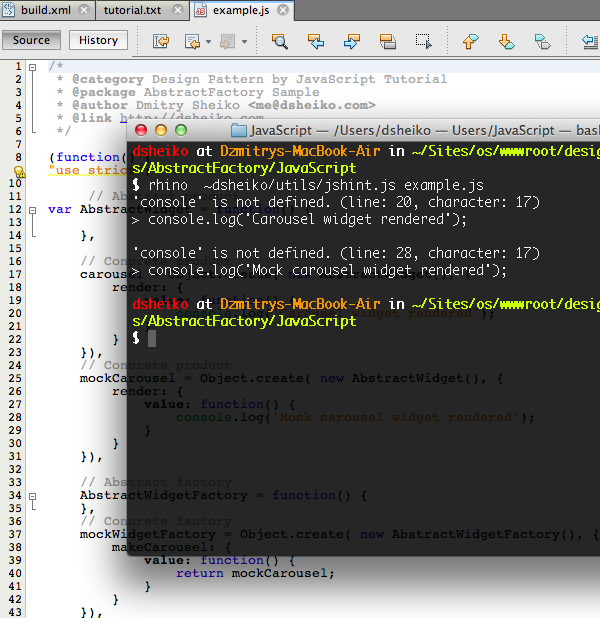Select the example.js tab
Viewport: 600px width, 618px height.
click(241, 10)
